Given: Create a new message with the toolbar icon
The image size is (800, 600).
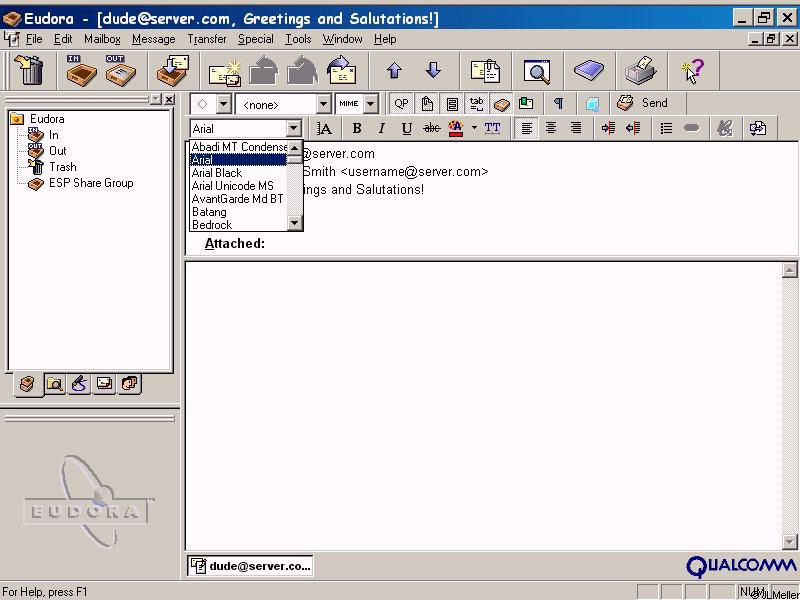Looking at the screenshot, I should 224,72.
